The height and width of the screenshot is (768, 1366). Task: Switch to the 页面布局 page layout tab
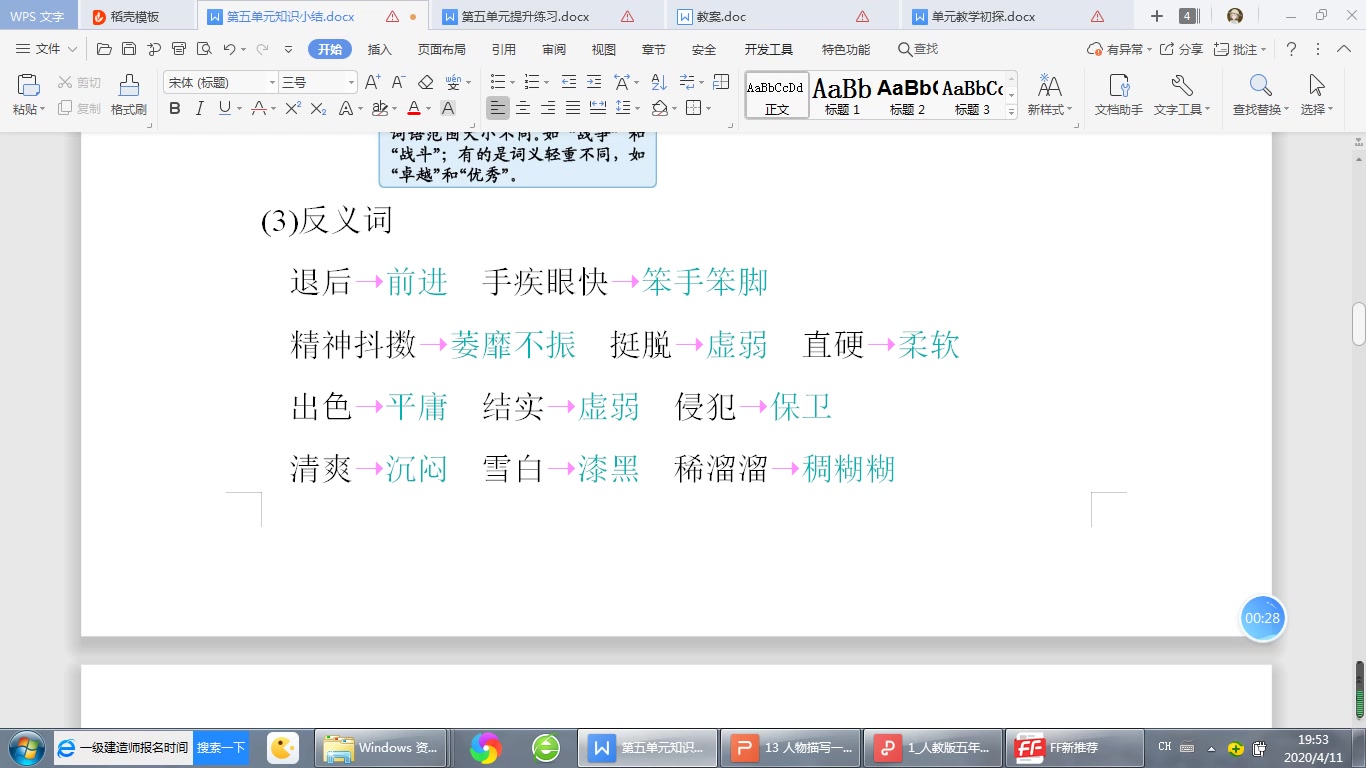(x=442, y=49)
